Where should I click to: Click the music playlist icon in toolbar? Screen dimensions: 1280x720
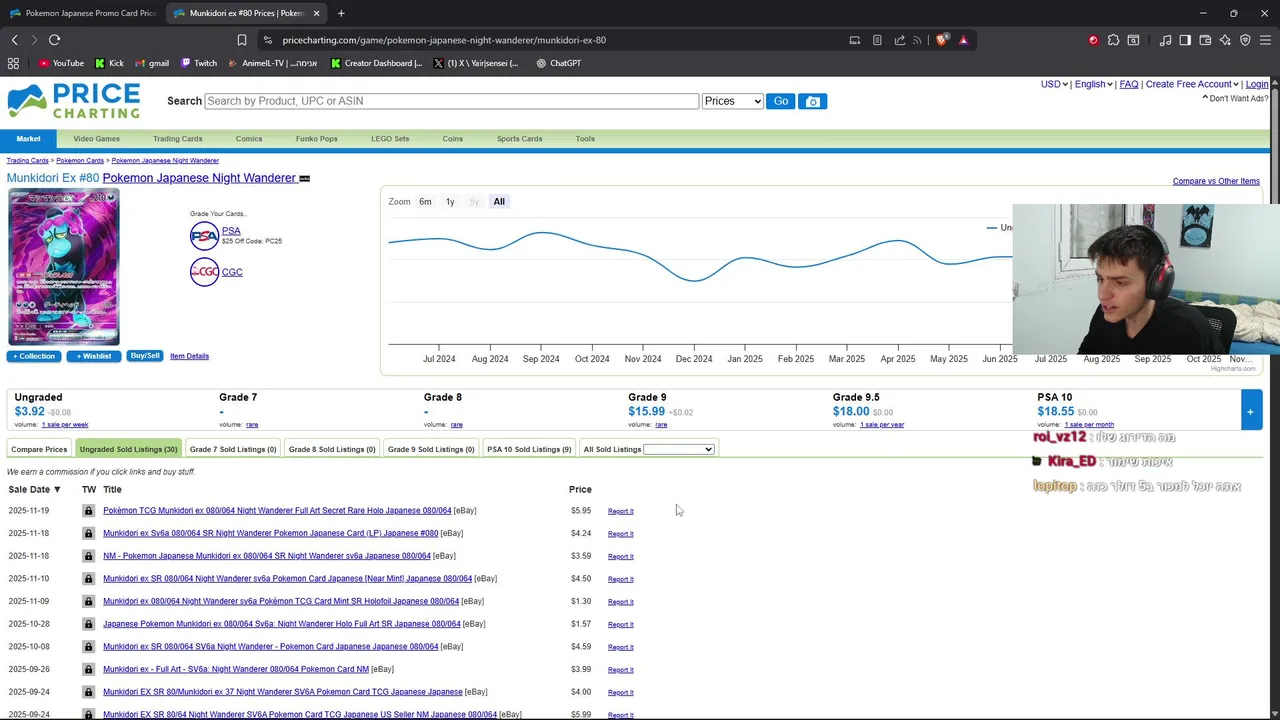pos(1165,40)
